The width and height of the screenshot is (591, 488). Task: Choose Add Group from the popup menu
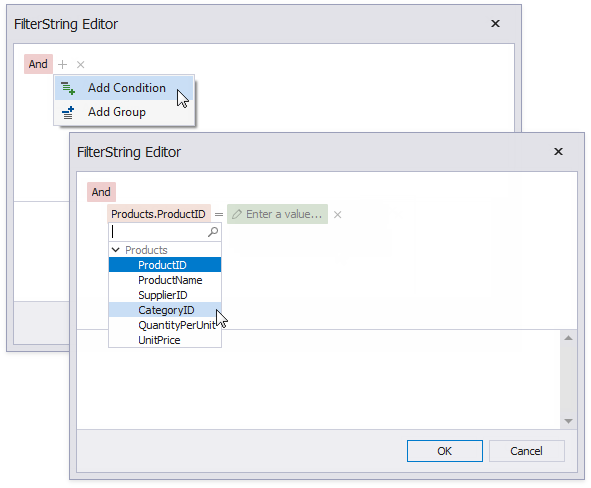[x=124, y=112]
